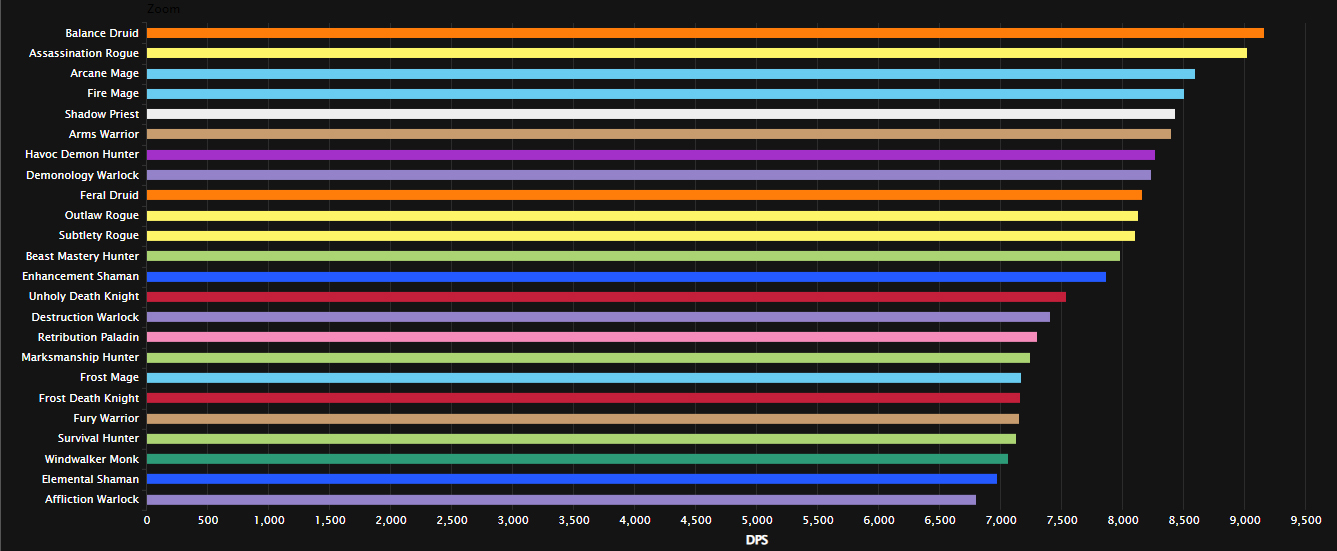1337x551 pixels.
Task: Click the Assassination Rogue bar
Action: tap(697, 53)
